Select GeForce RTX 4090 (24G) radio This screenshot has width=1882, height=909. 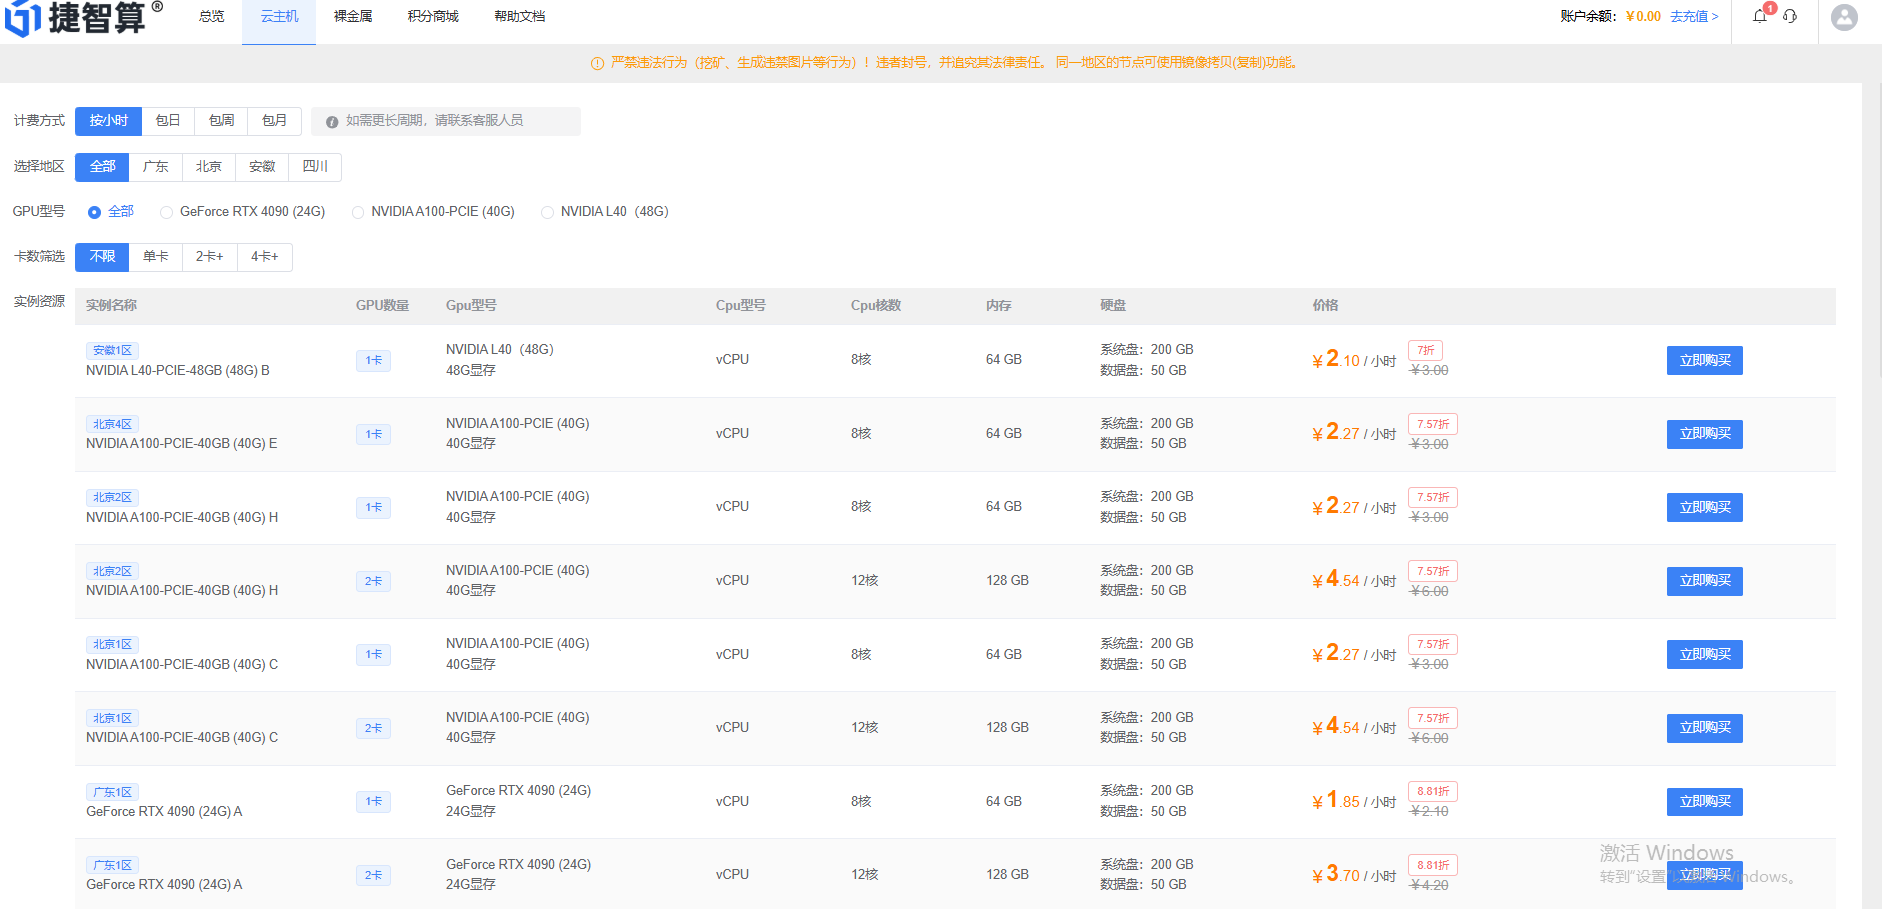pos(166,212)
